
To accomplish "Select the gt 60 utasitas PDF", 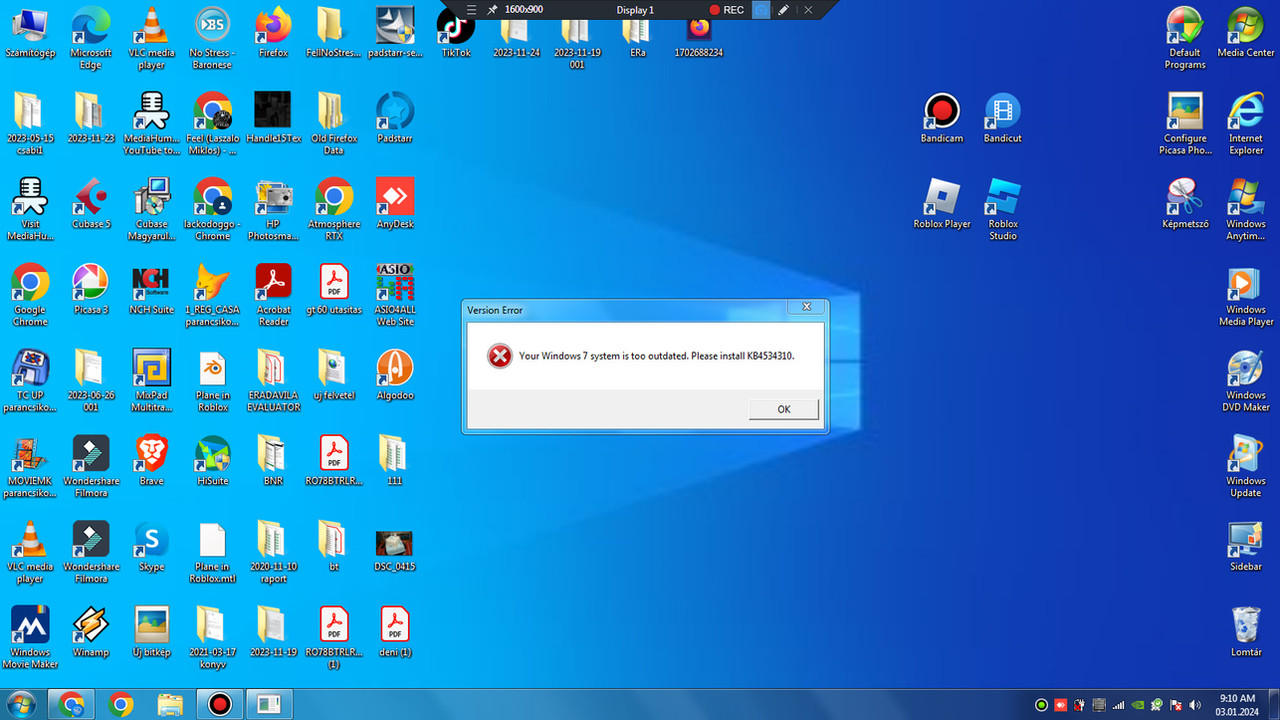I will pyautogui.click(x=334, y=290).
